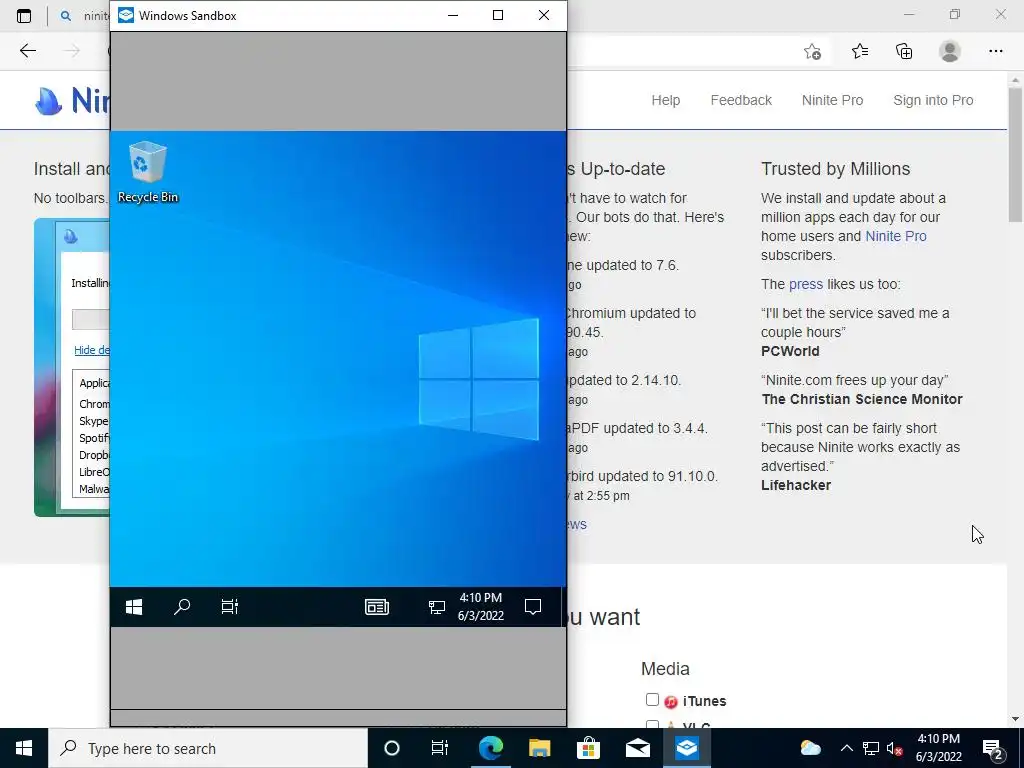1024x768 pixels.
Task: Open the Edge tab actions menu icon
Action: [x=24, y=16]
